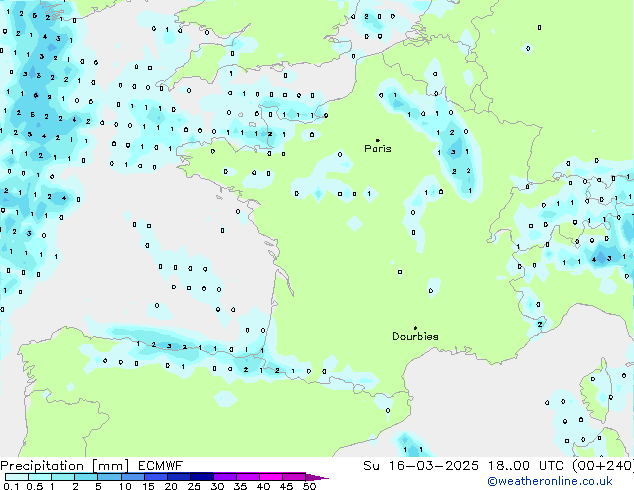Pick the 20–25 mm dark blue swatch
The image size is (634, 490).
click(178, 477)
